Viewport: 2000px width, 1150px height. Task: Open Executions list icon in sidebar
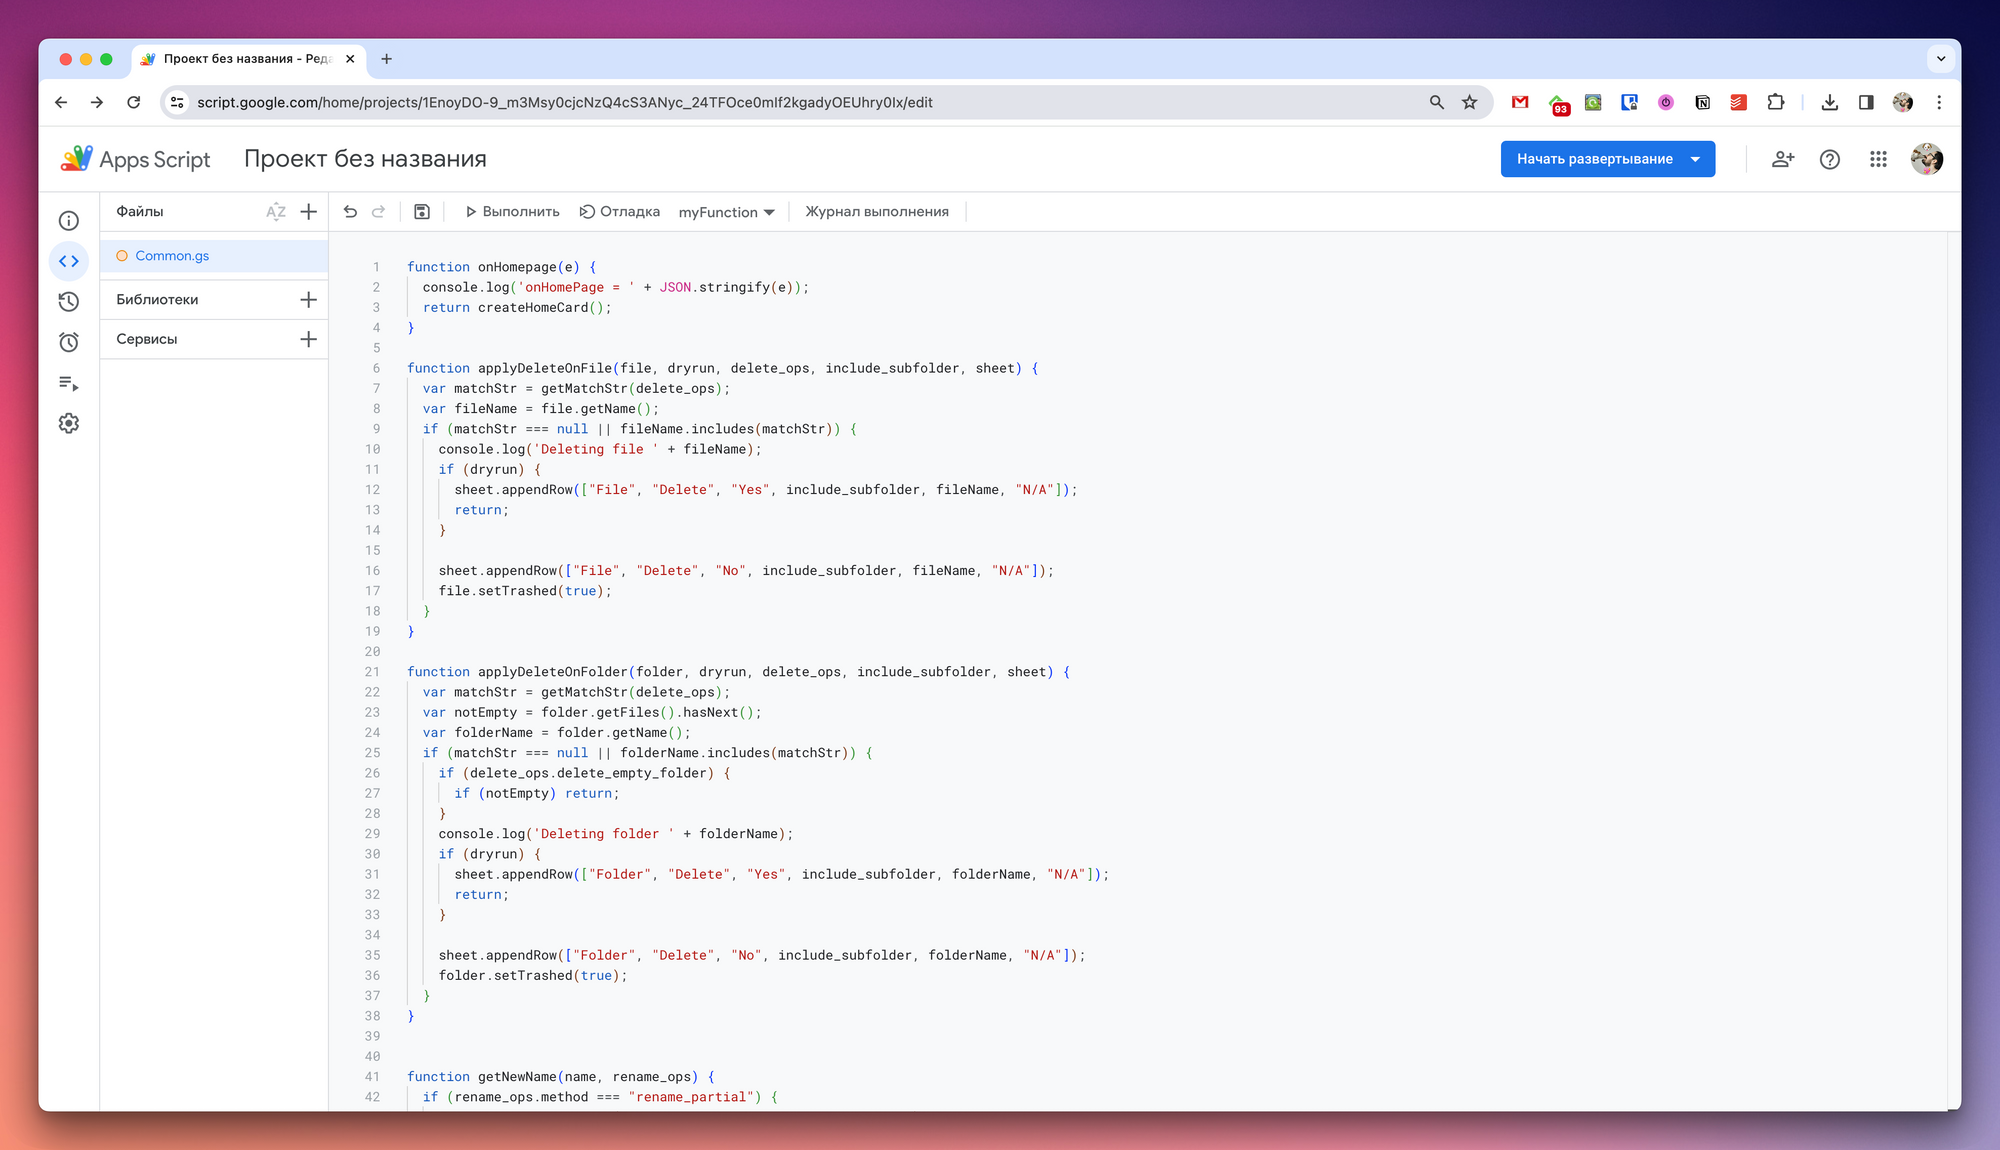tap(69, 383)
